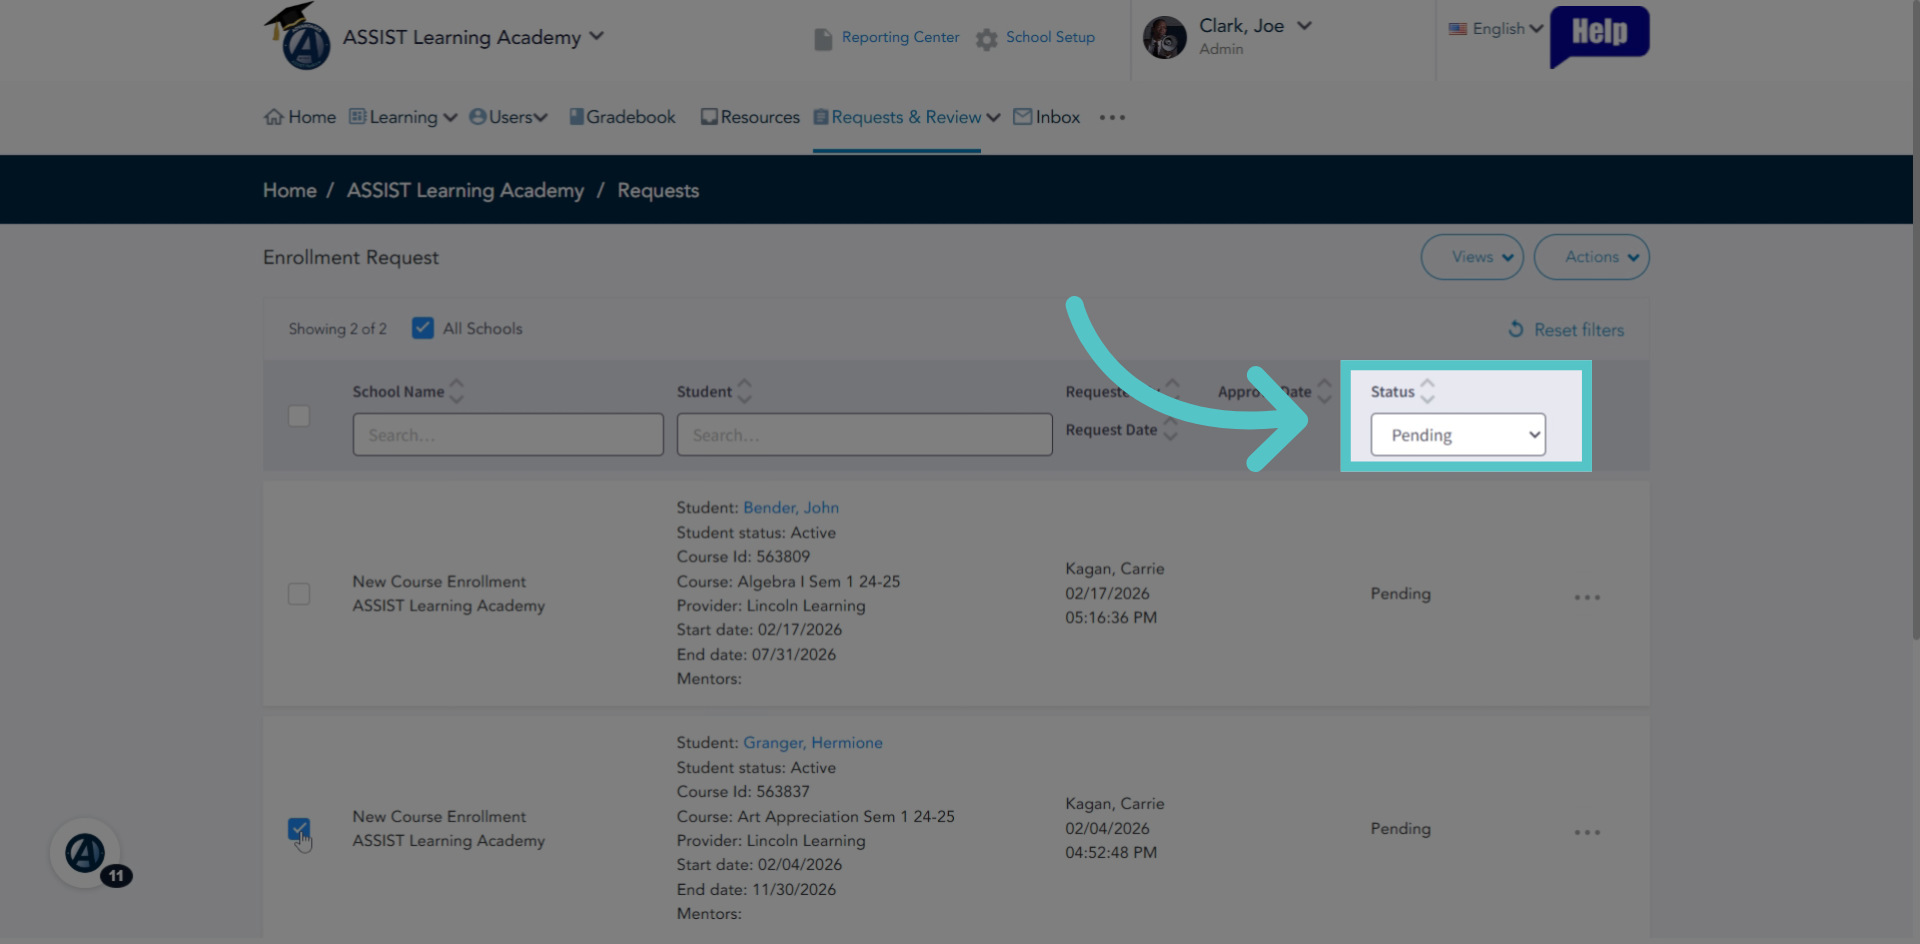Open the Granger, Hermione student link
Screen dimensions: 1920x944
pos(813,743)
